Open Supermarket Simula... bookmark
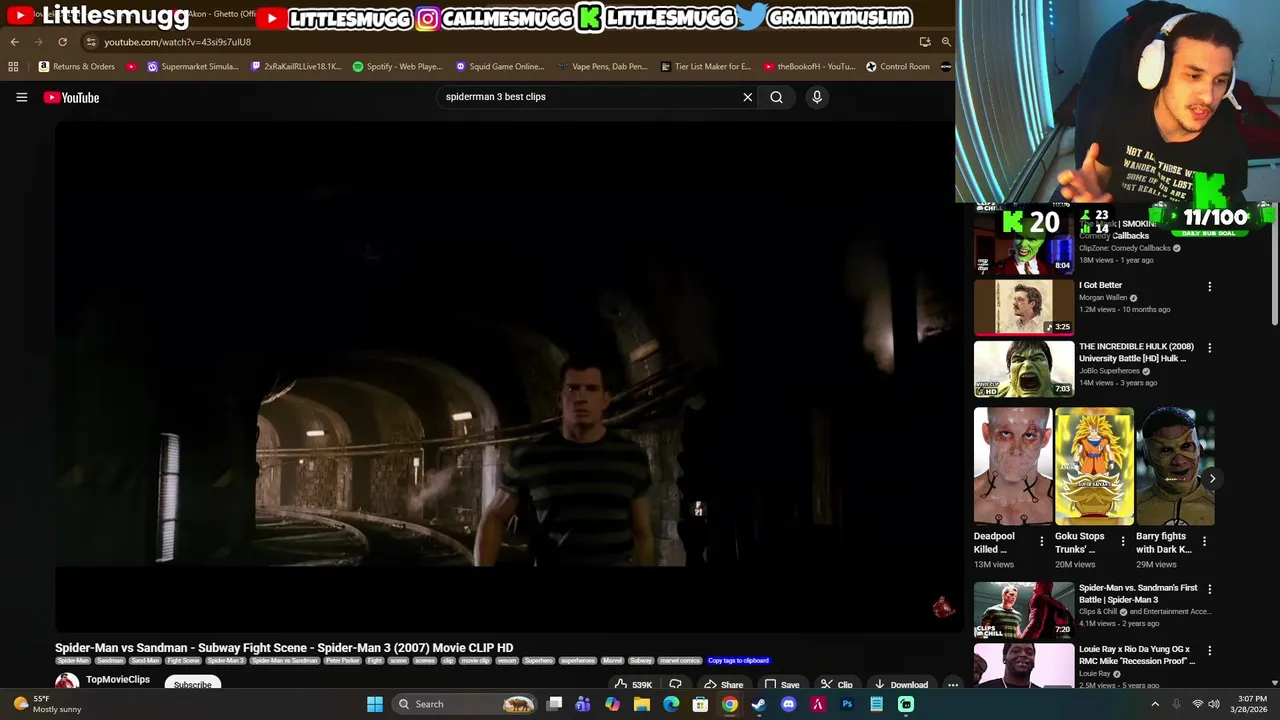 pos(193,67)
